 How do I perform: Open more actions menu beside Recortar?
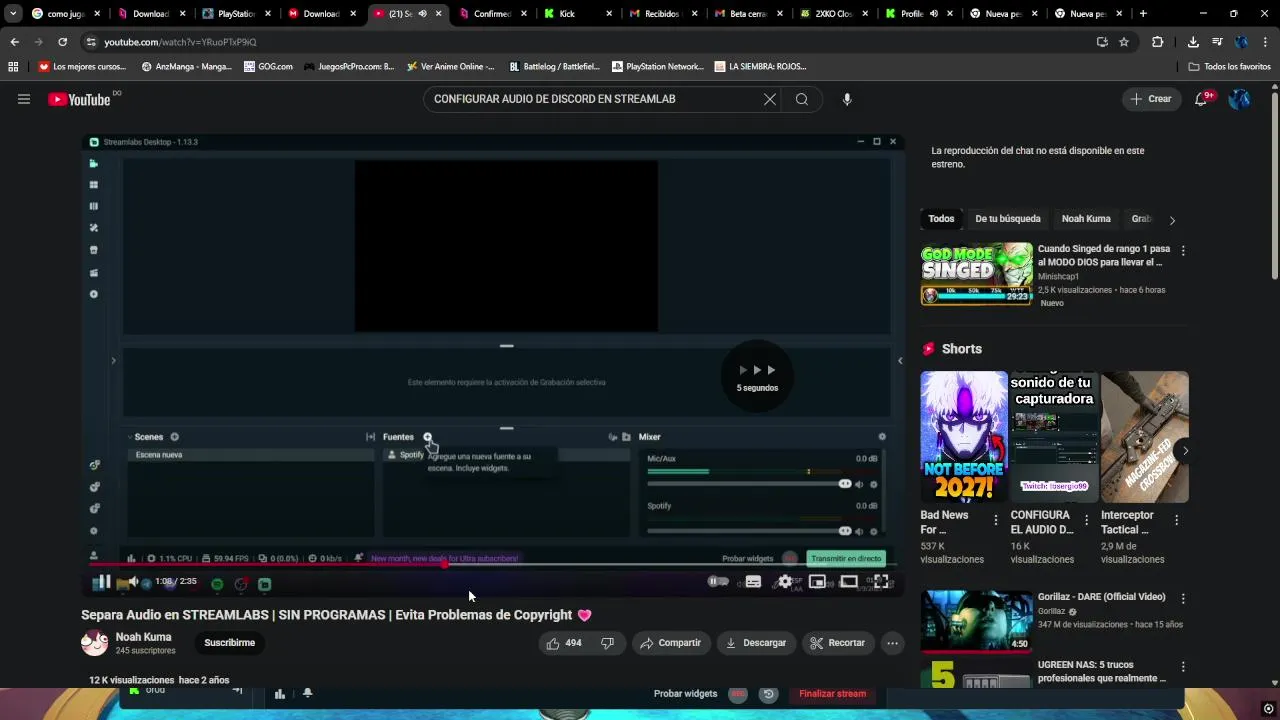click(893, 643)
